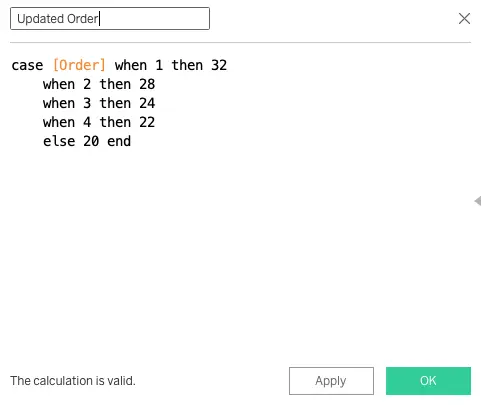Apply the calculation changes
The height and width of the screenshot is (405, 482).
tap(331, 381)
